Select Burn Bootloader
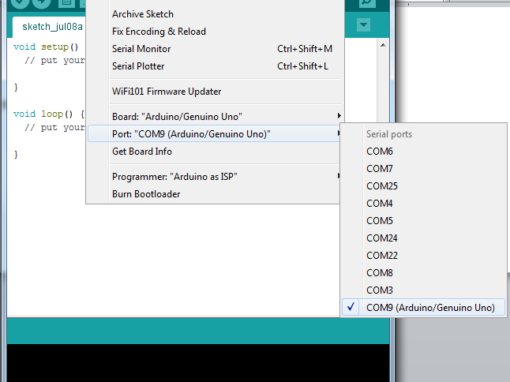 214,194
